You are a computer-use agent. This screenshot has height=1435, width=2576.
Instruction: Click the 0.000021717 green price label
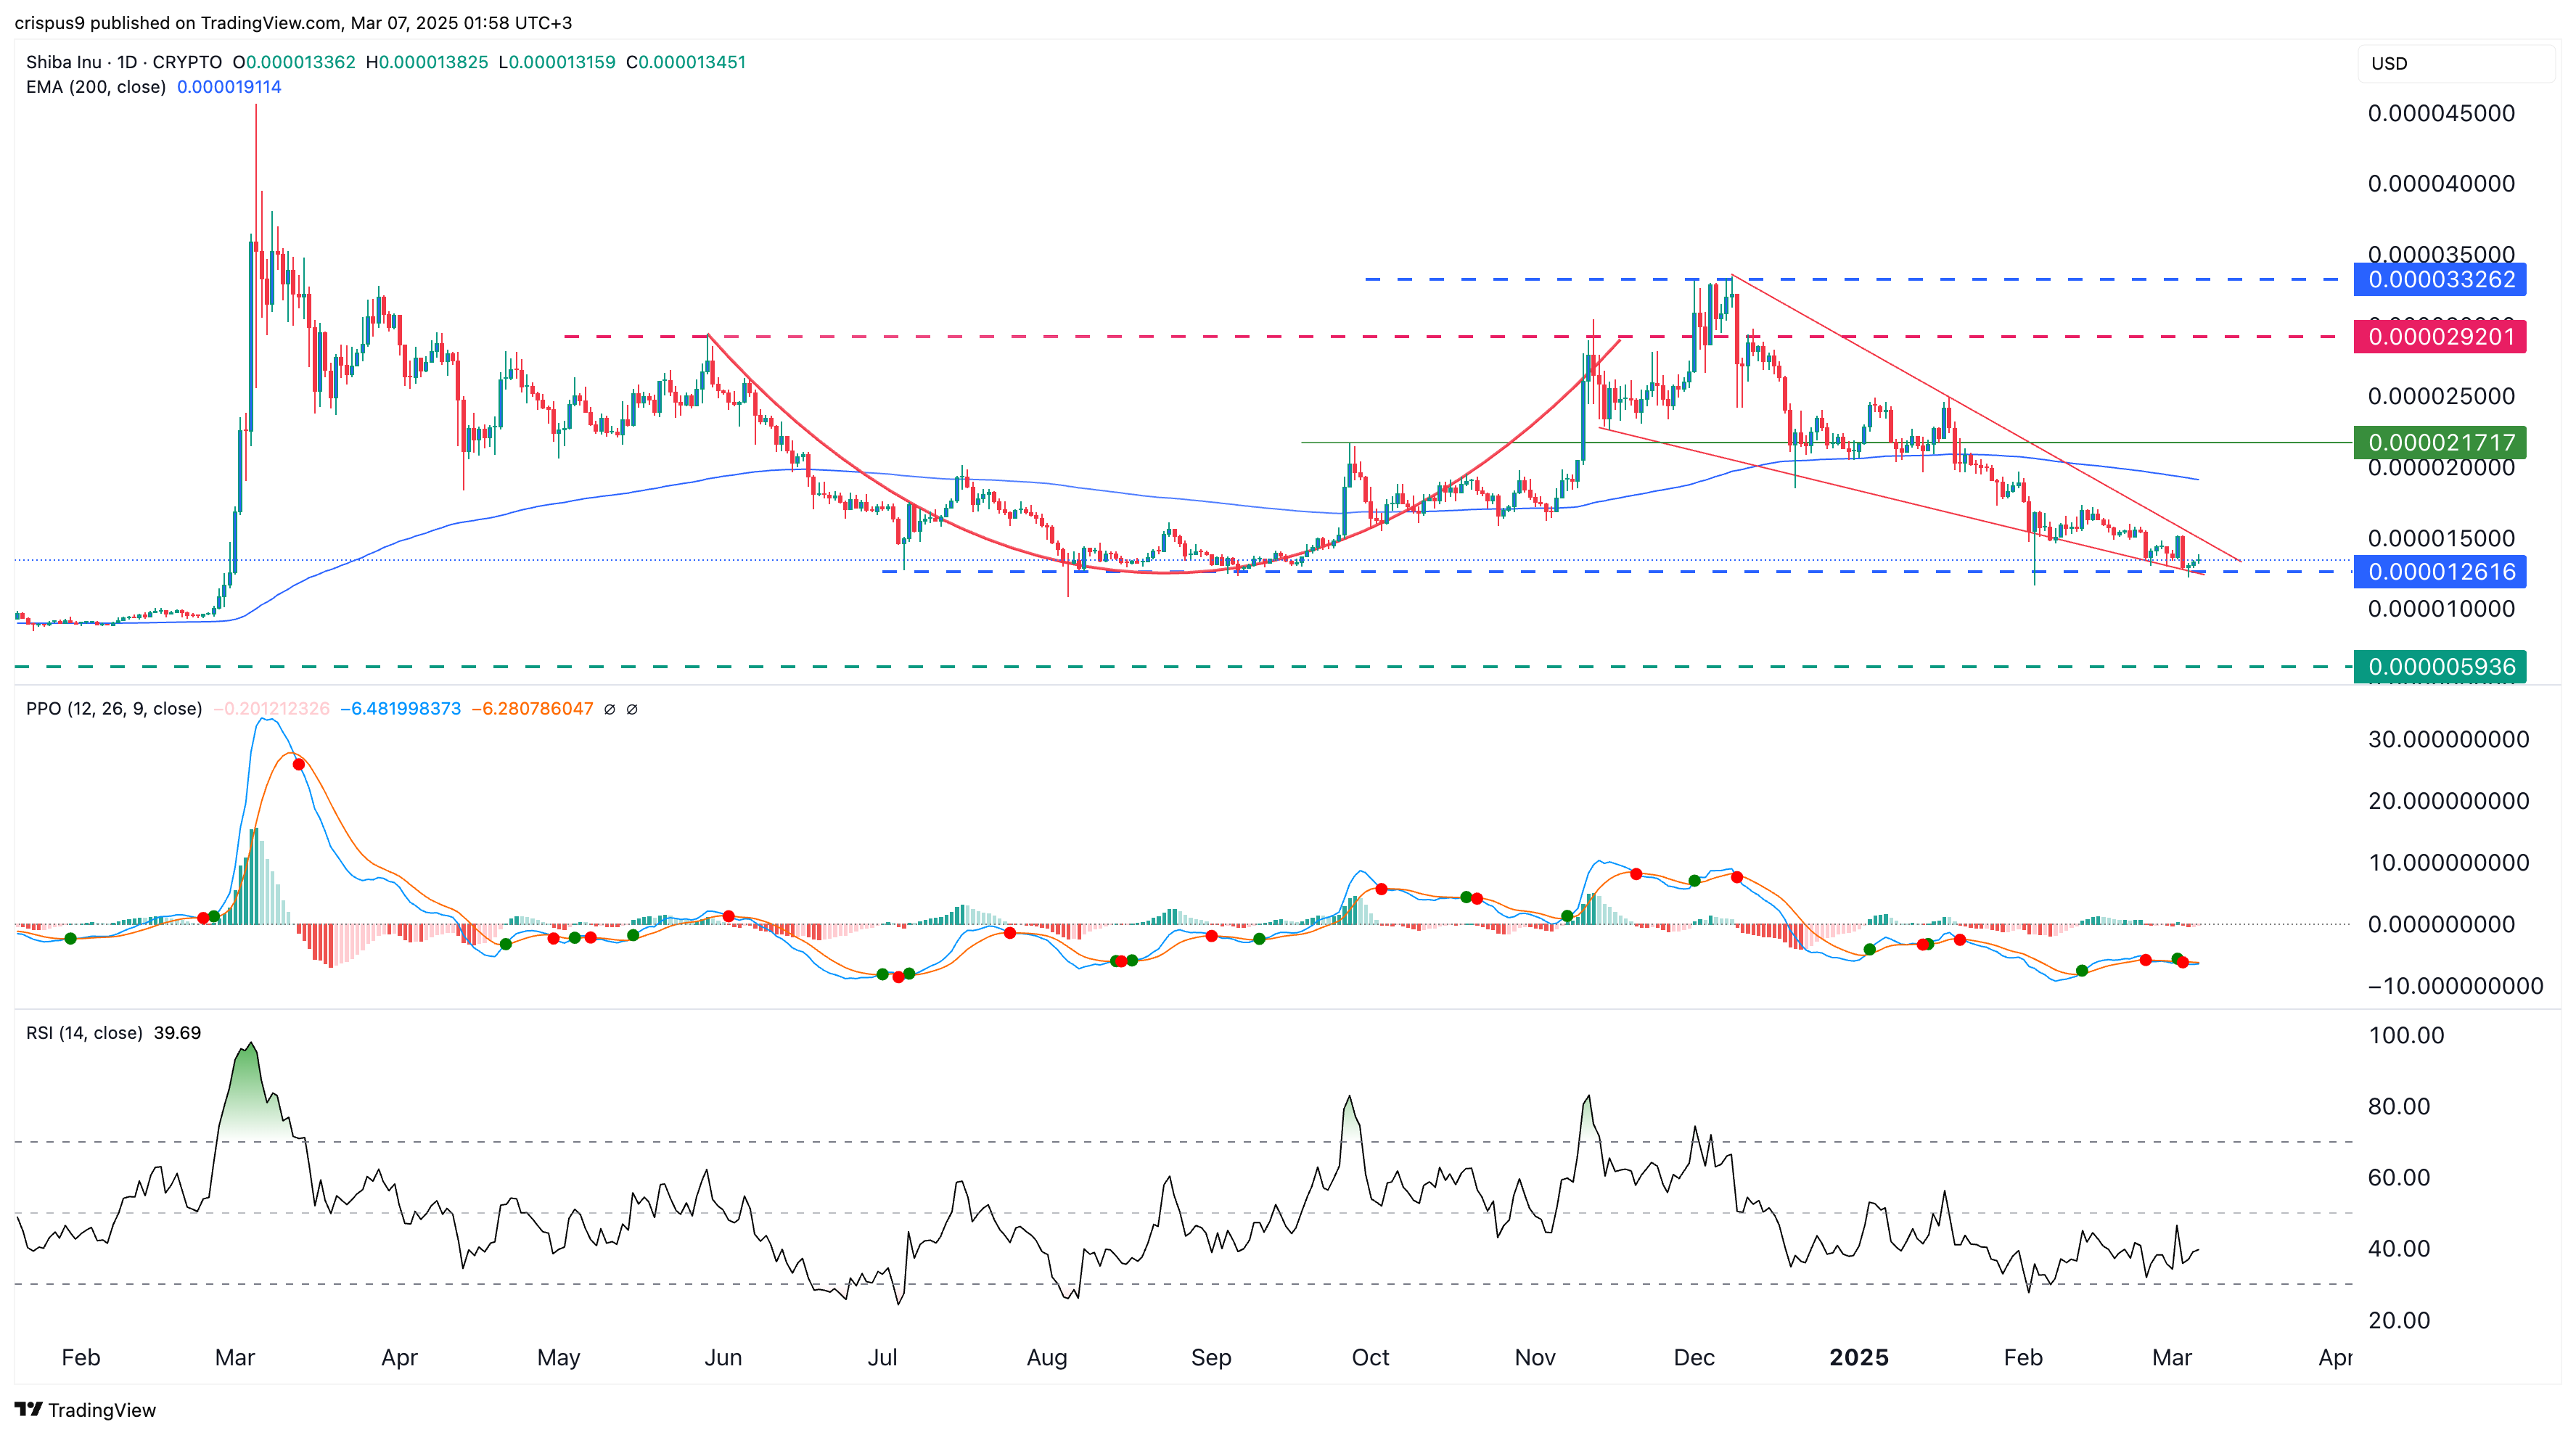2440,442
